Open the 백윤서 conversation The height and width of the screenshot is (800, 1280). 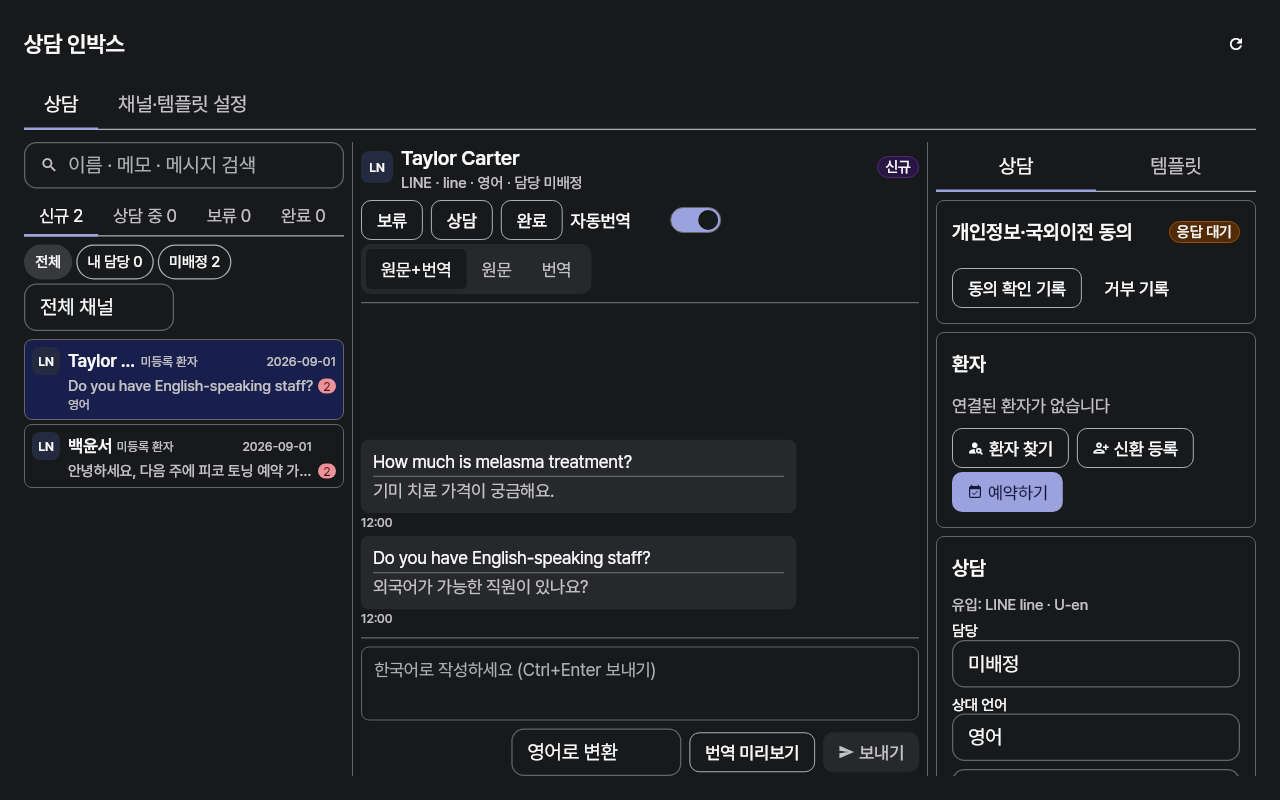(184, 456)
